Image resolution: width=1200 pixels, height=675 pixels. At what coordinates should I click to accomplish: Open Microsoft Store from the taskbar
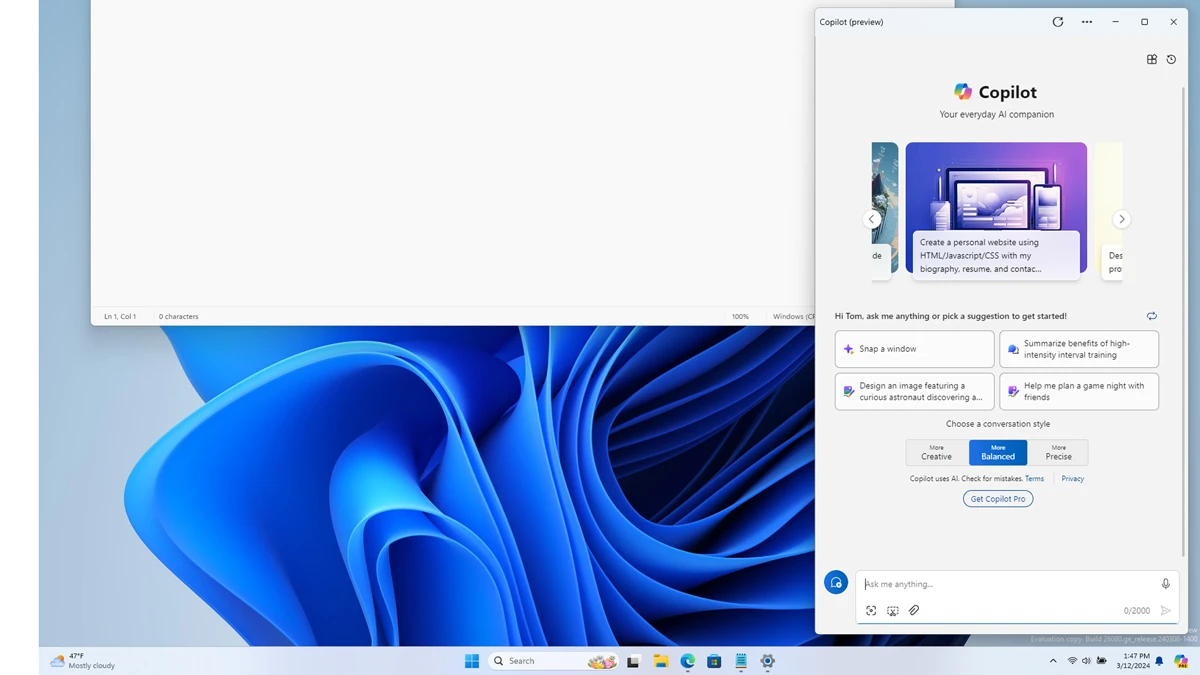tap(714, 661)
